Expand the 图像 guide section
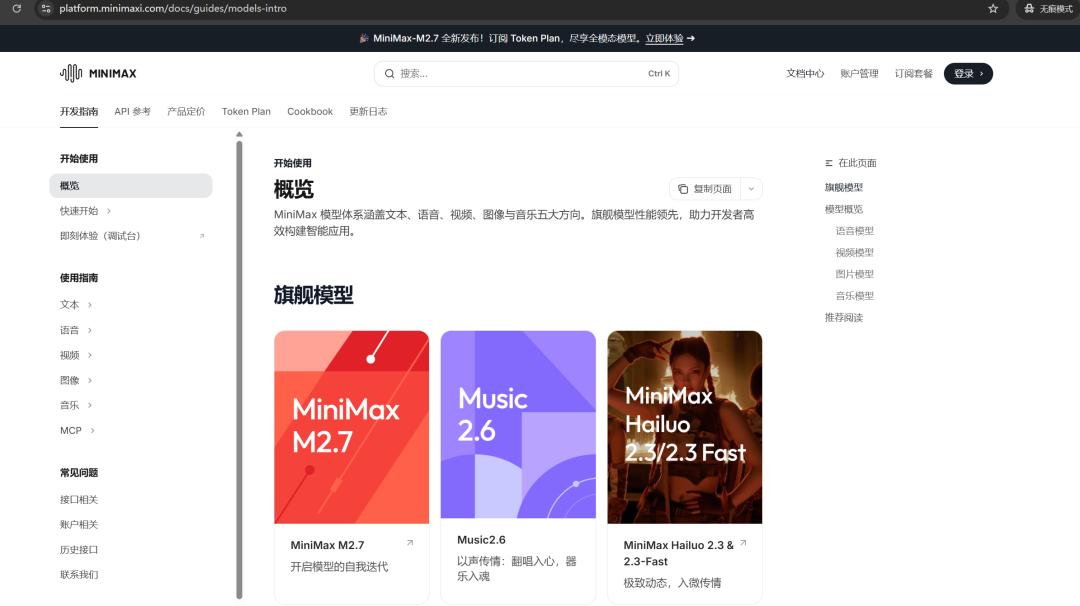The width and height of the screenshot is (1080, 606). pos(90,381)
